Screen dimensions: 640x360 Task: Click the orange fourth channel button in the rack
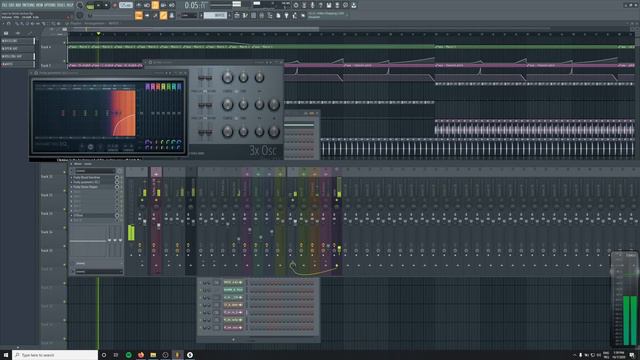233,305
